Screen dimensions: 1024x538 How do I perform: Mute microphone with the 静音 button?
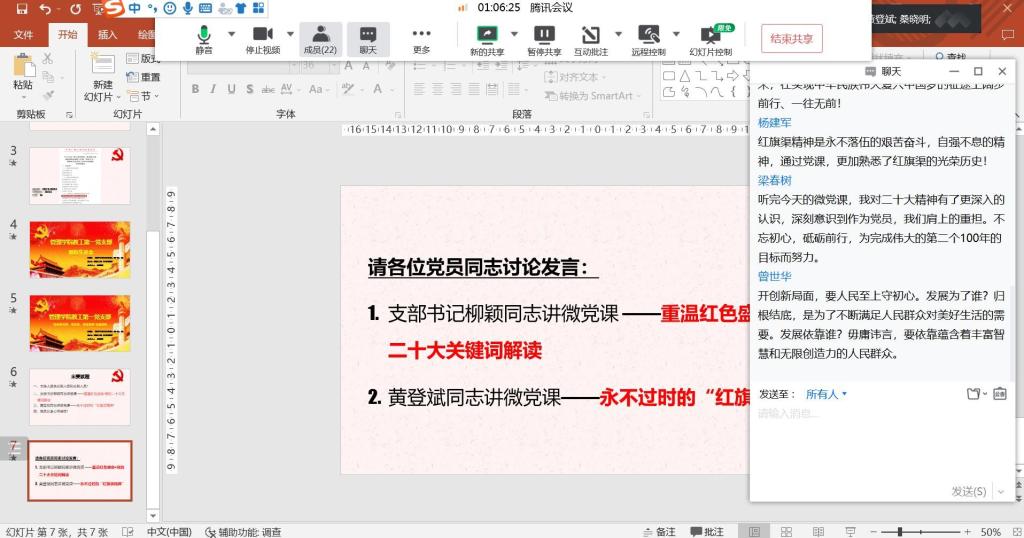coord(204,39)
